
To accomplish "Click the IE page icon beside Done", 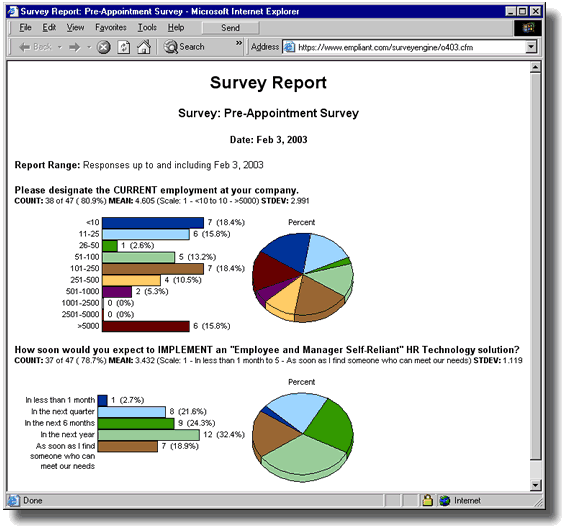I will [x=13, y=500].
